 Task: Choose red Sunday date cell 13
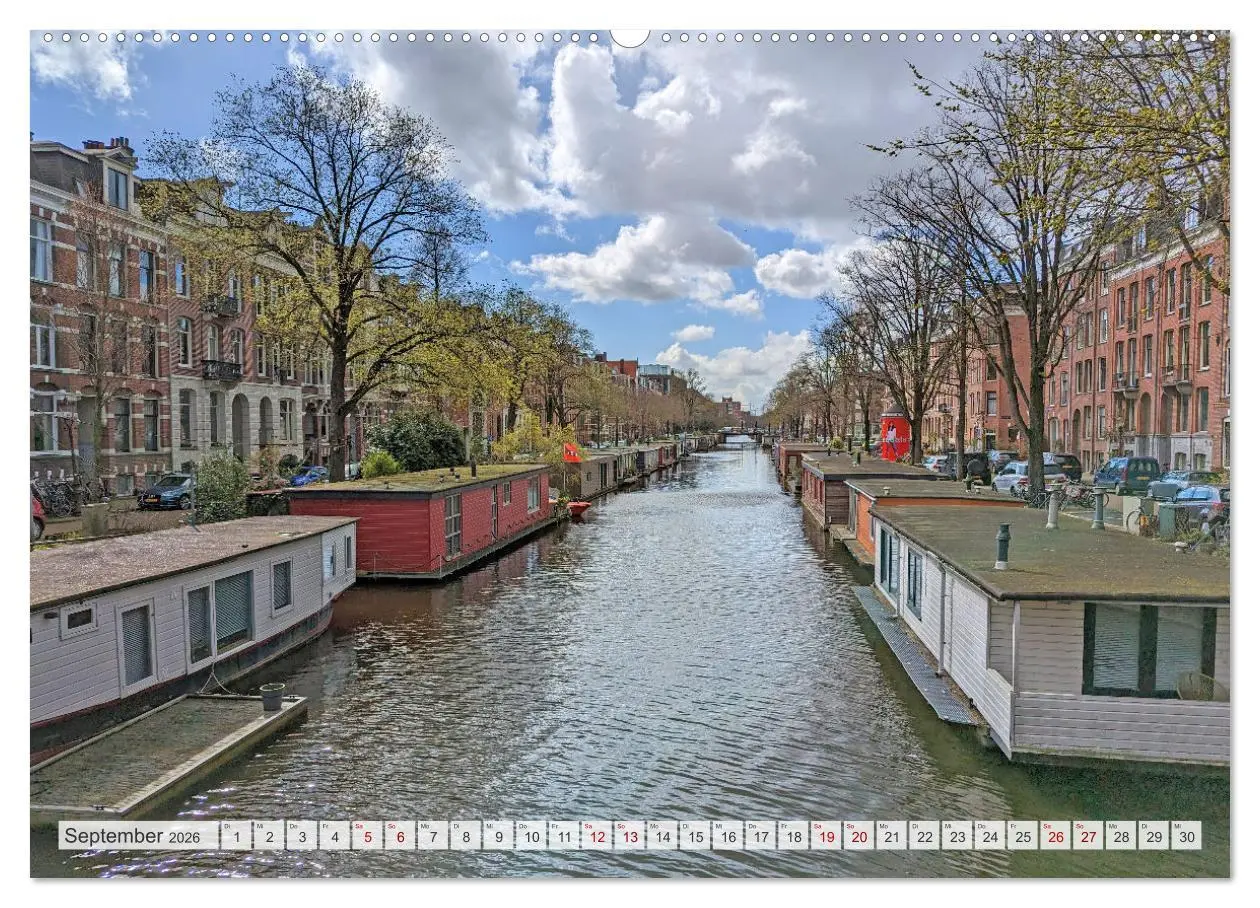point(629,836)
